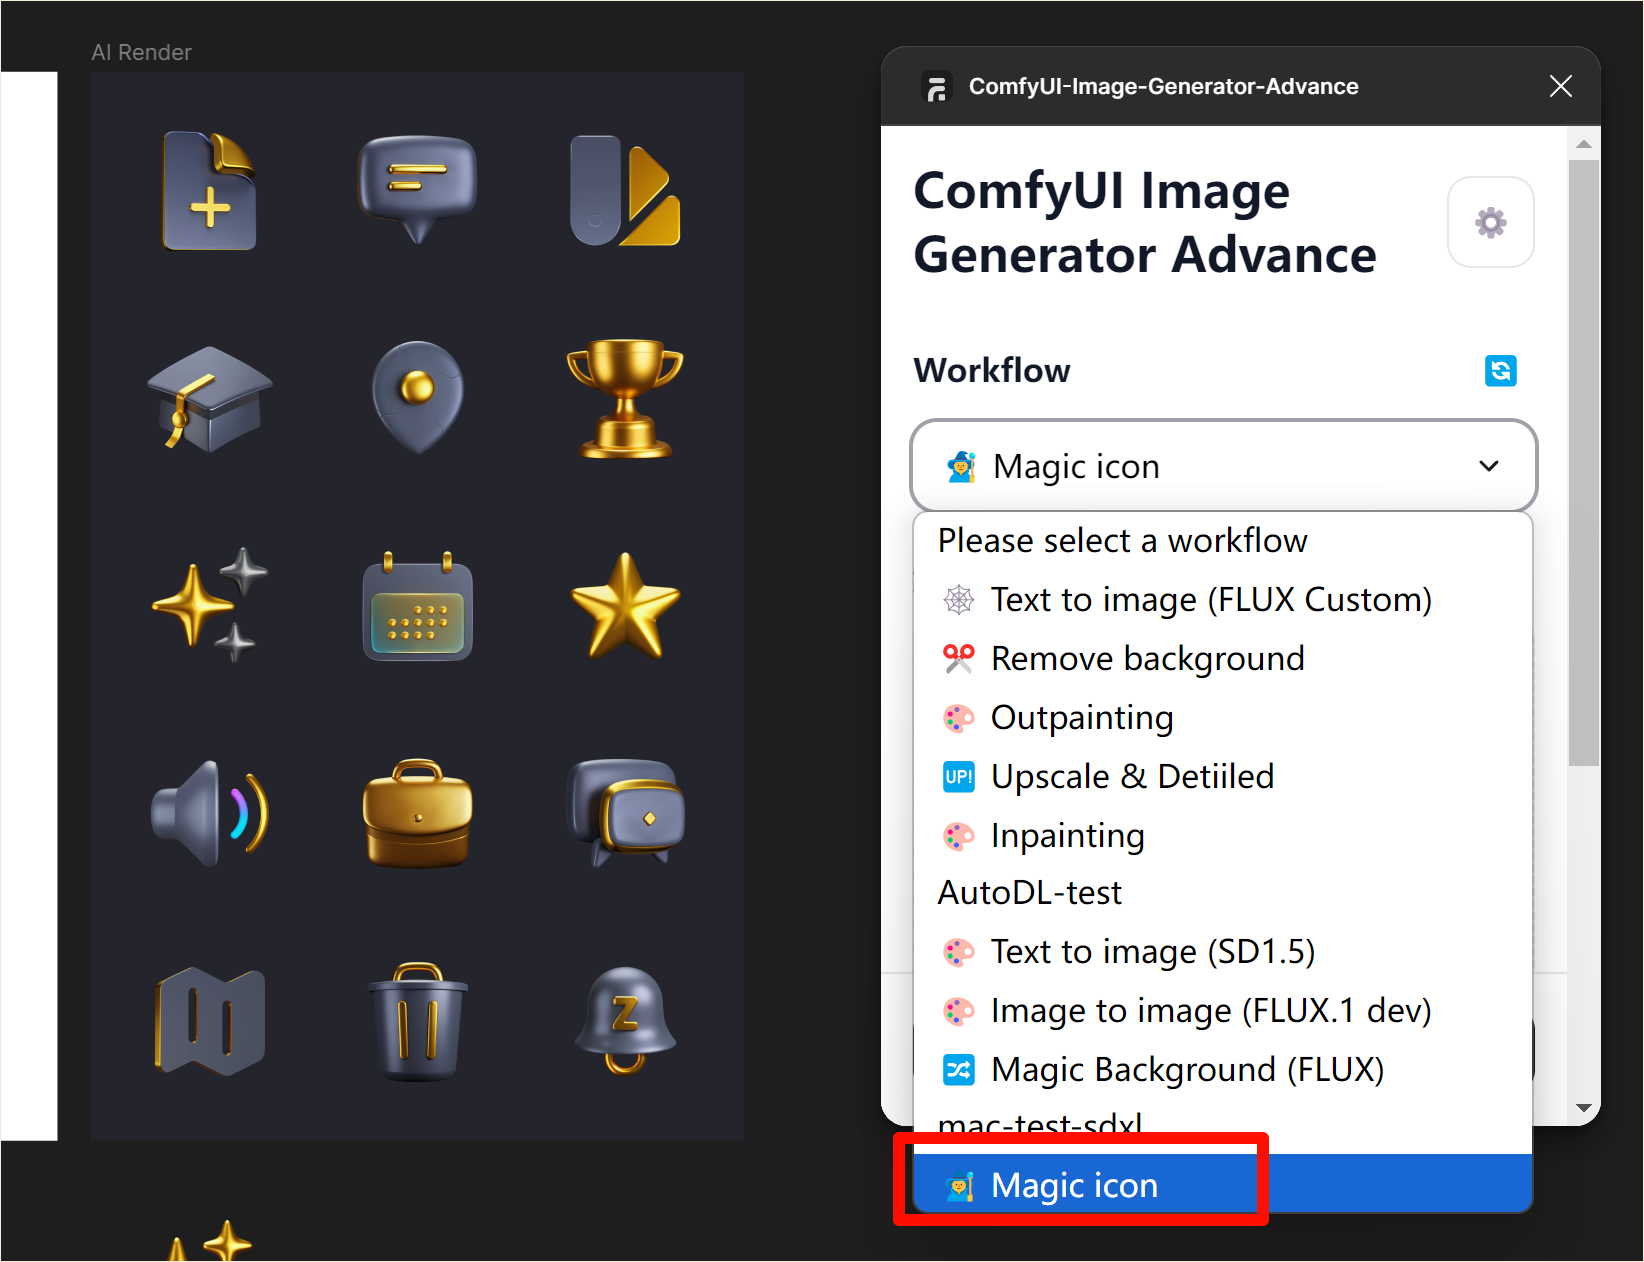The width and height of the screenshot is (1644, 1262).
Task: Select the graduation cap icon
Action: tap(209, 398)
